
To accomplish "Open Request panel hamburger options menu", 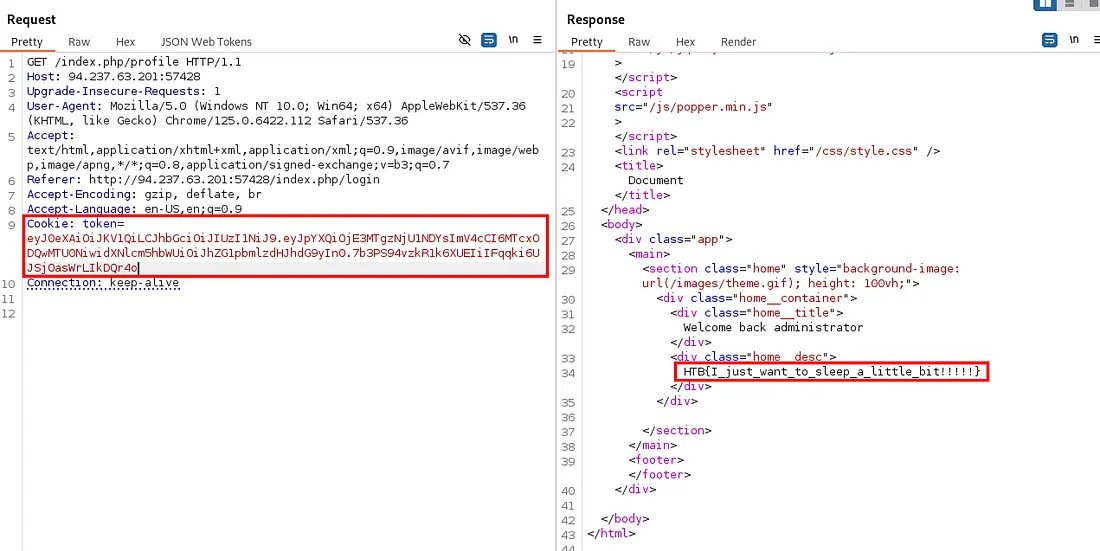I will (x=537, y=40).
